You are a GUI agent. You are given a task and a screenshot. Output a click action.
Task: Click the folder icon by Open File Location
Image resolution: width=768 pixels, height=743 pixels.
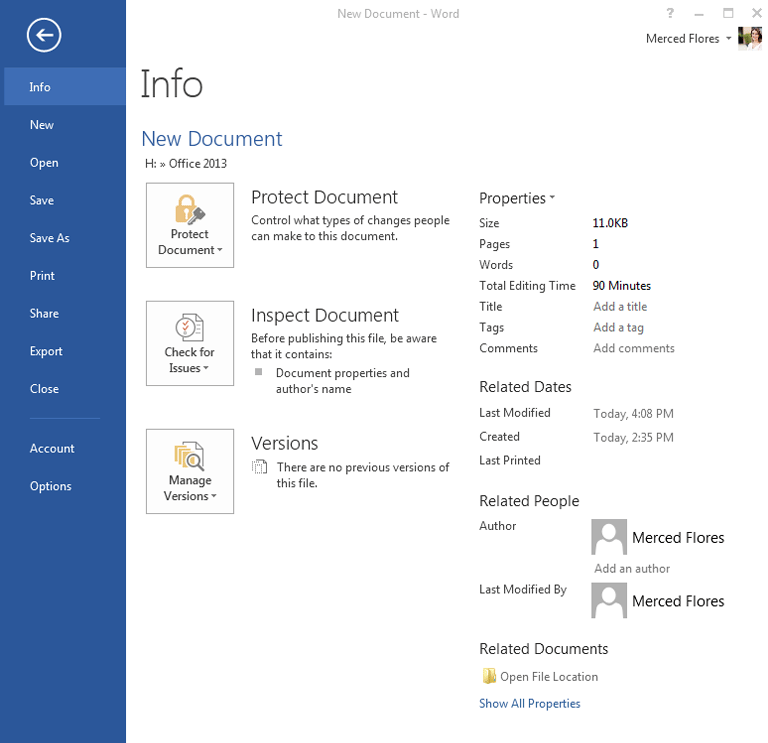point(488,676)
